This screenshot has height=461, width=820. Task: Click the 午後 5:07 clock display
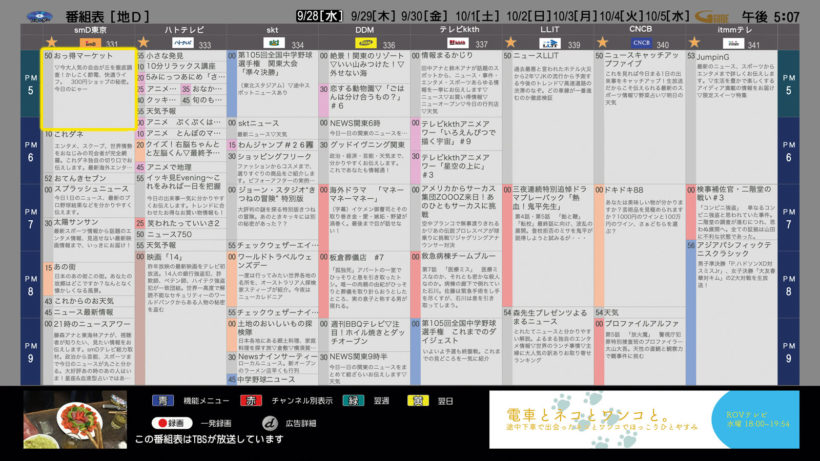pos(771,17)
